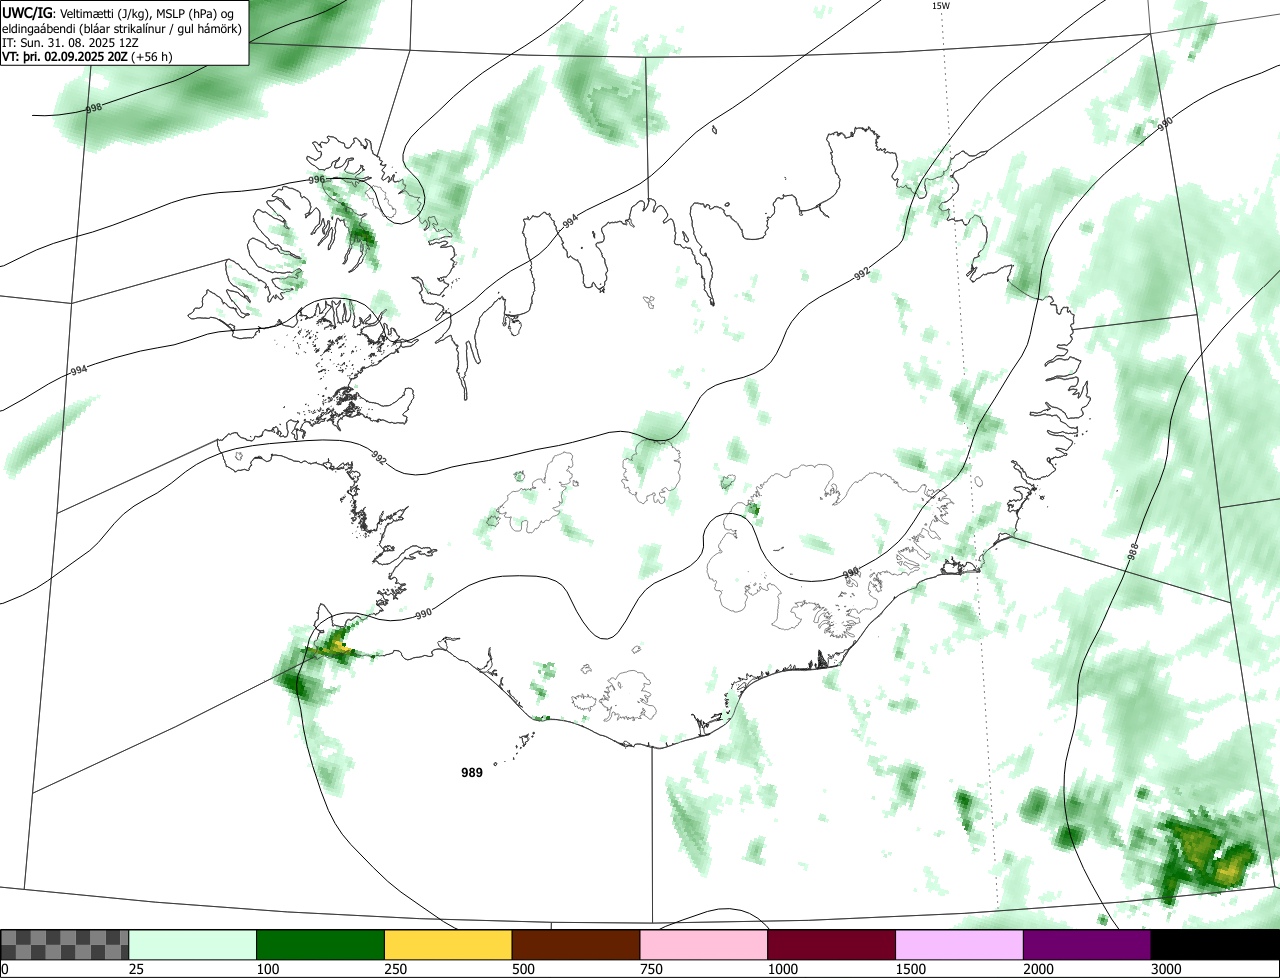Click the legend value '2000'
Image resolution: width=1280 pixels, height=978 pixels.
[1038, 969]
